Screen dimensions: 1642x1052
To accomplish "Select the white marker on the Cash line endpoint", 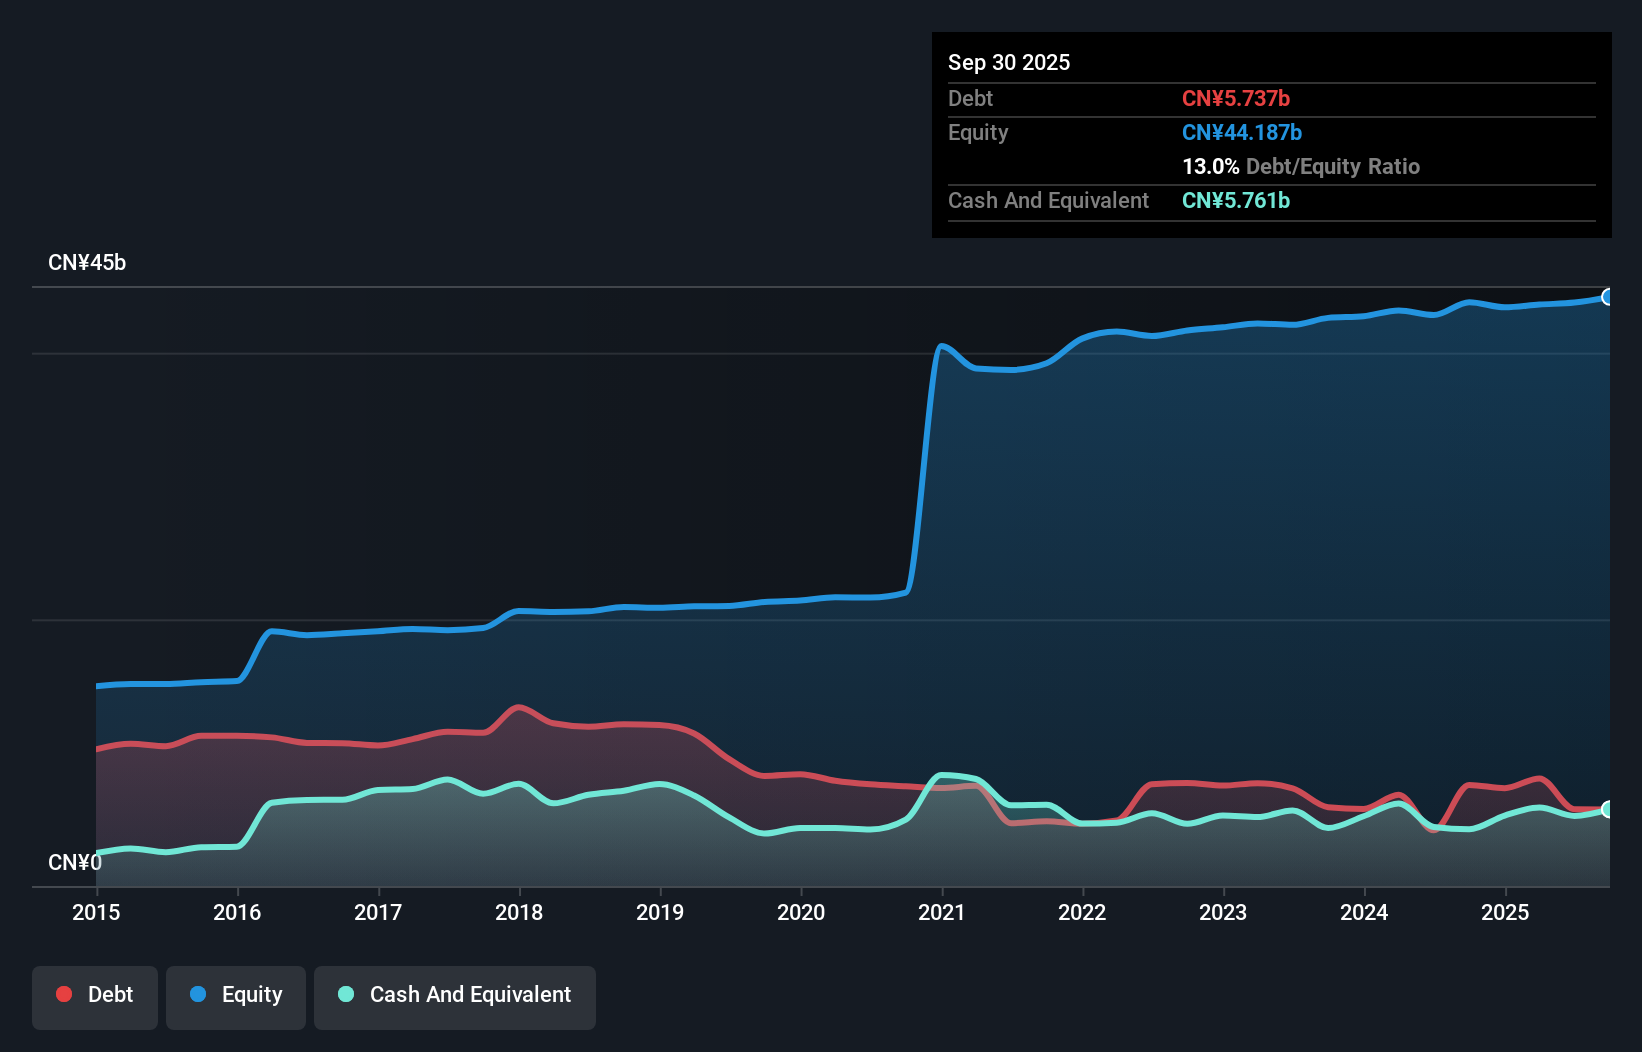I will pos(1608,810).
